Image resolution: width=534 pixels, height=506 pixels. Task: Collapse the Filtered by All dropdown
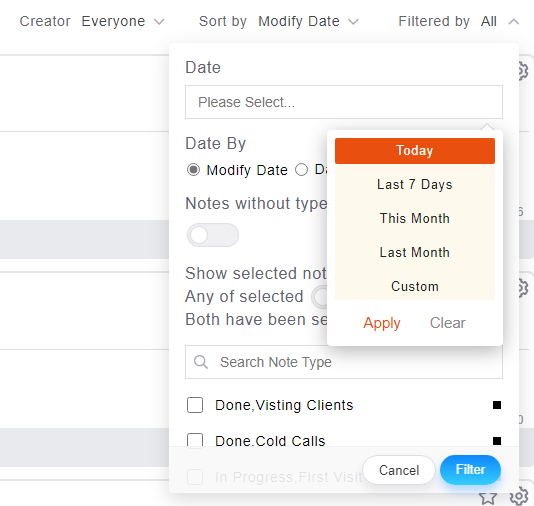point(459,21)
